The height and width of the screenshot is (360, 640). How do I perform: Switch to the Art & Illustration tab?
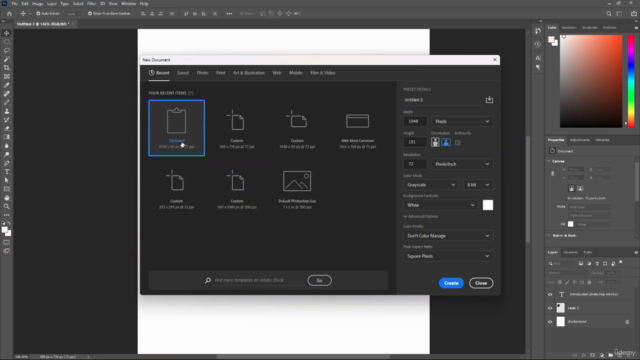pyautogui.click(x=249, y=73)
